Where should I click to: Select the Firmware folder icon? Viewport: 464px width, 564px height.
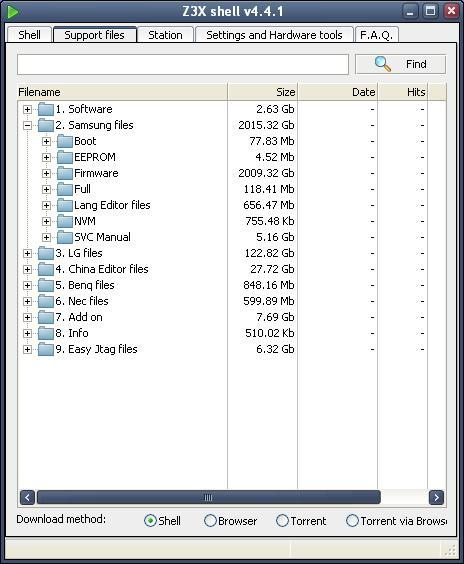point(65,173)
